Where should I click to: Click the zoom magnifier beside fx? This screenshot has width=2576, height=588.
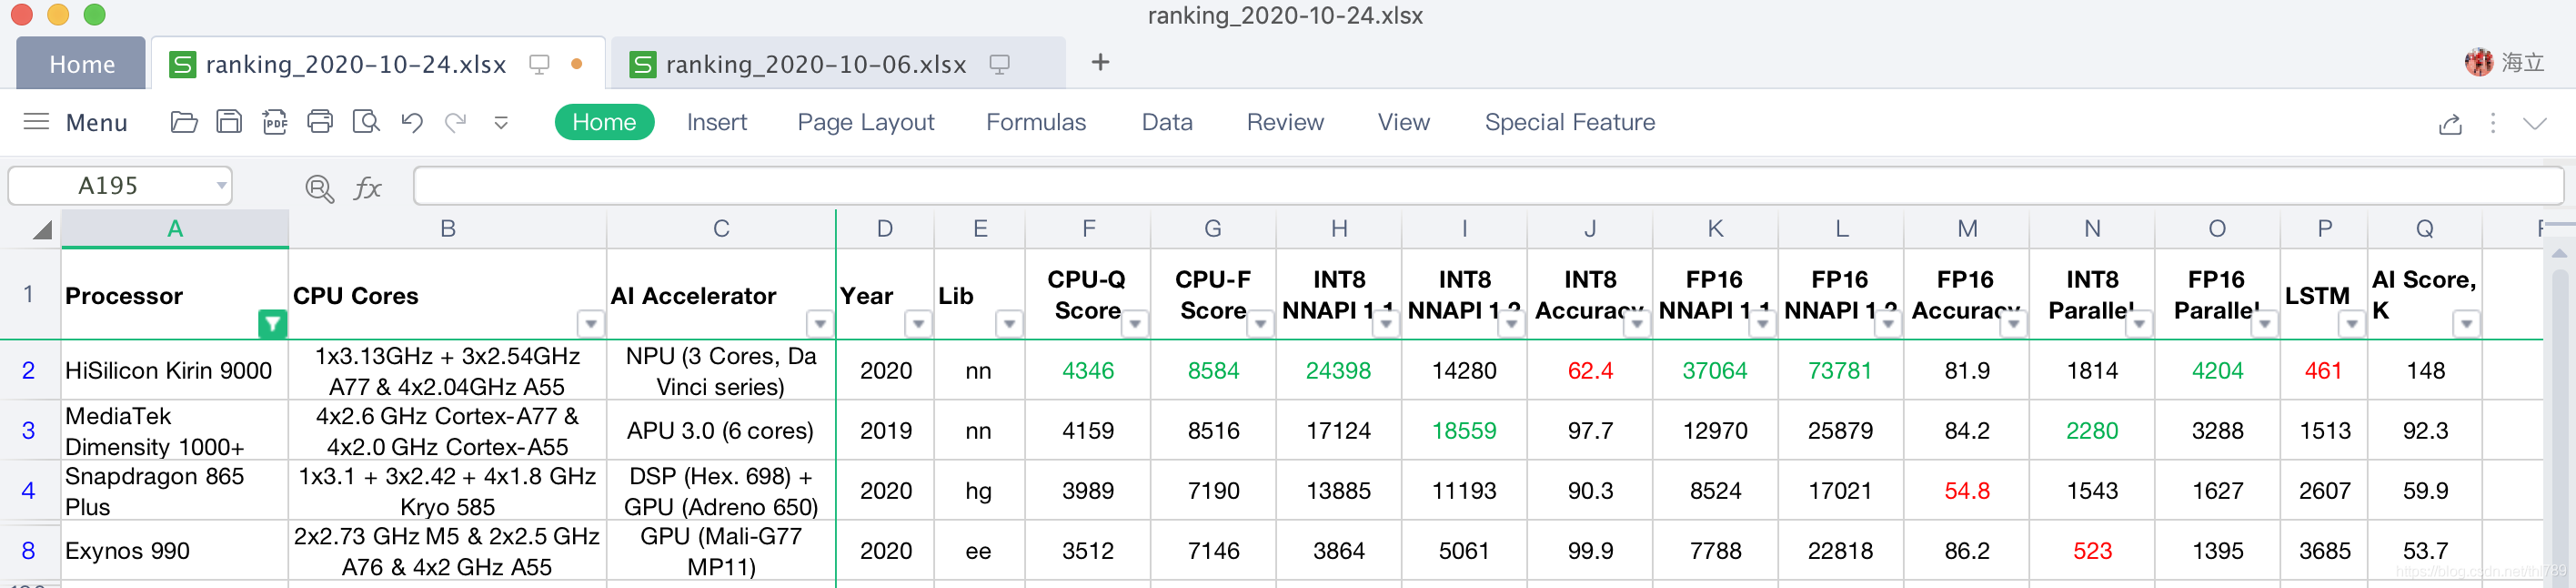319,188
